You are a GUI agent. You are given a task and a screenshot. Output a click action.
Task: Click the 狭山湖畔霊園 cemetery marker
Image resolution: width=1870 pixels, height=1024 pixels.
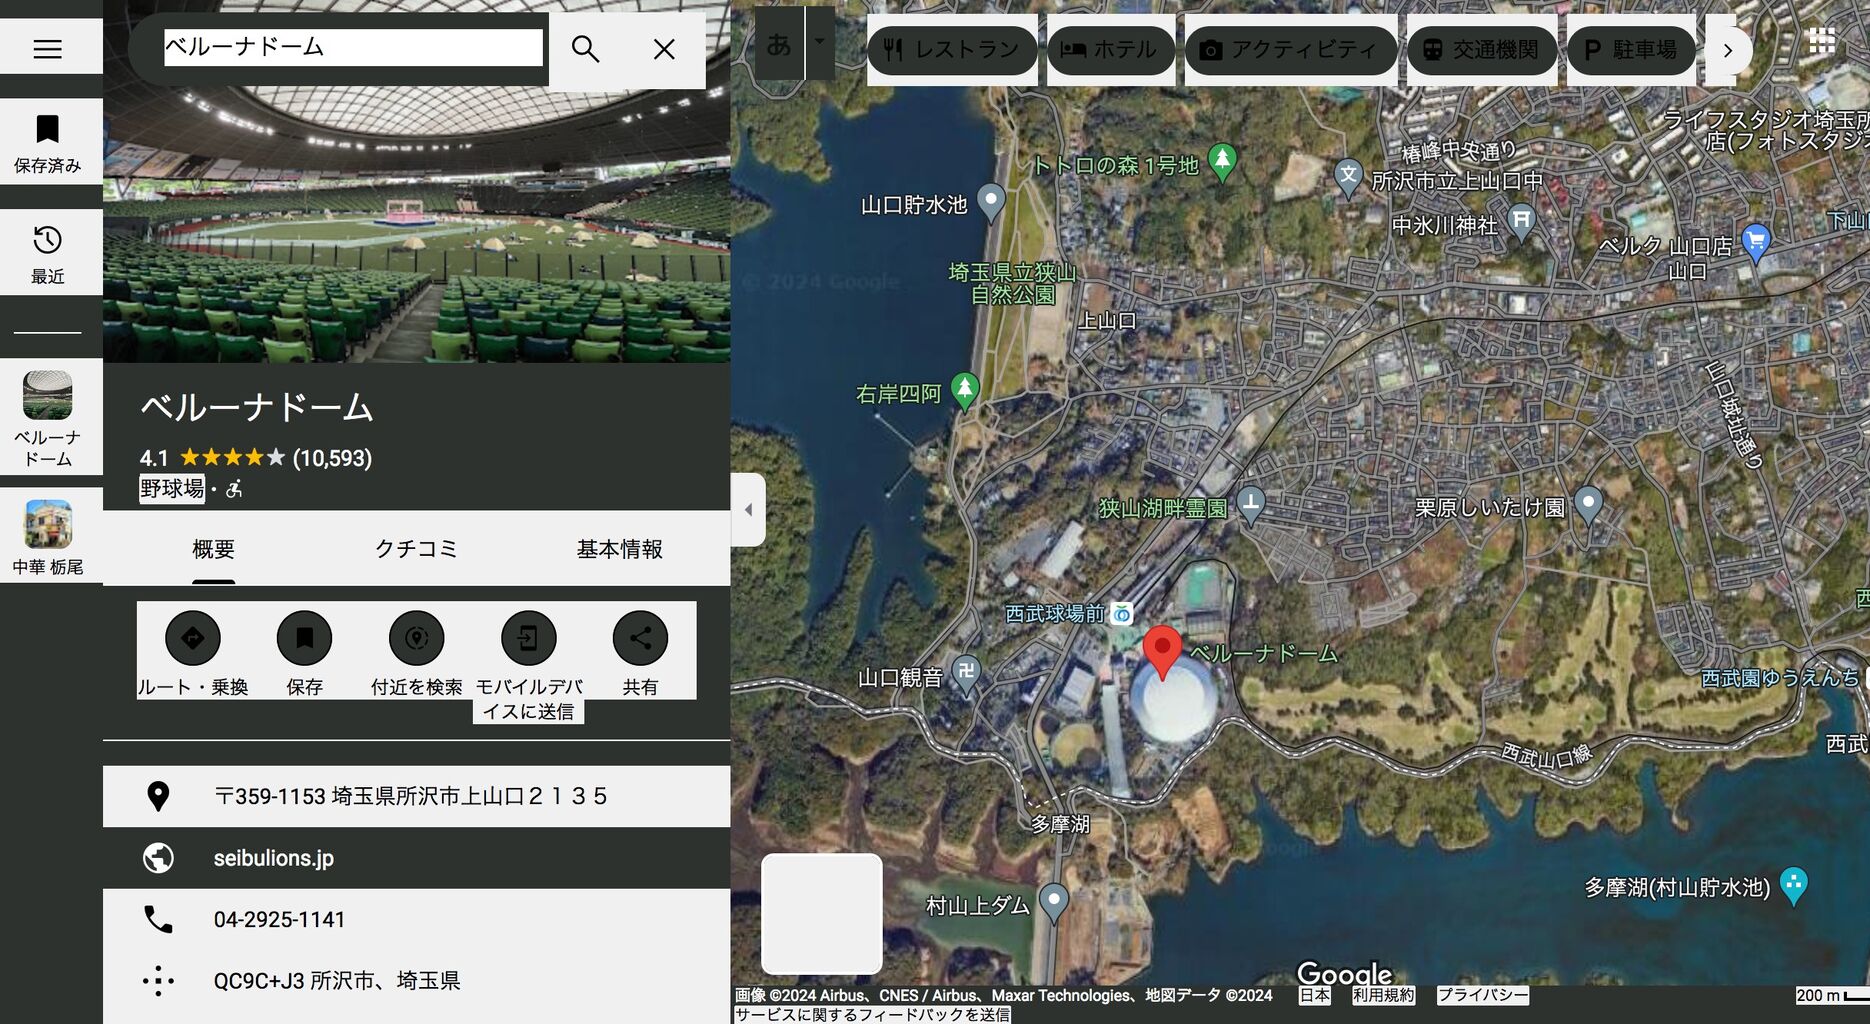click(1251, 505)
